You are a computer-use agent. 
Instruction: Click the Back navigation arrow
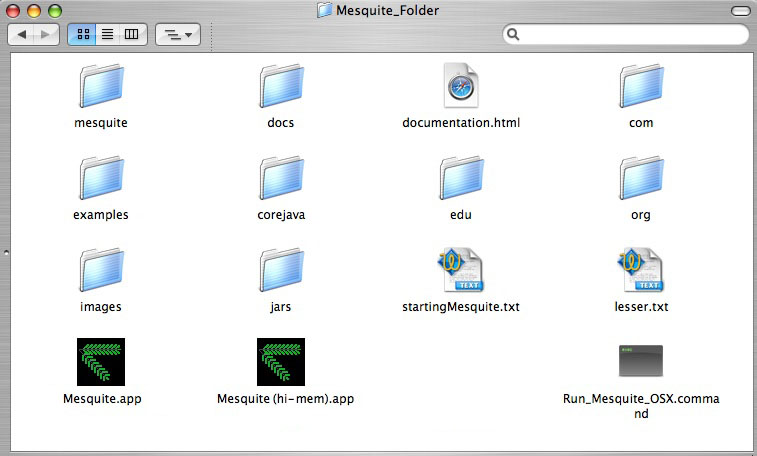tap(22, 34)
